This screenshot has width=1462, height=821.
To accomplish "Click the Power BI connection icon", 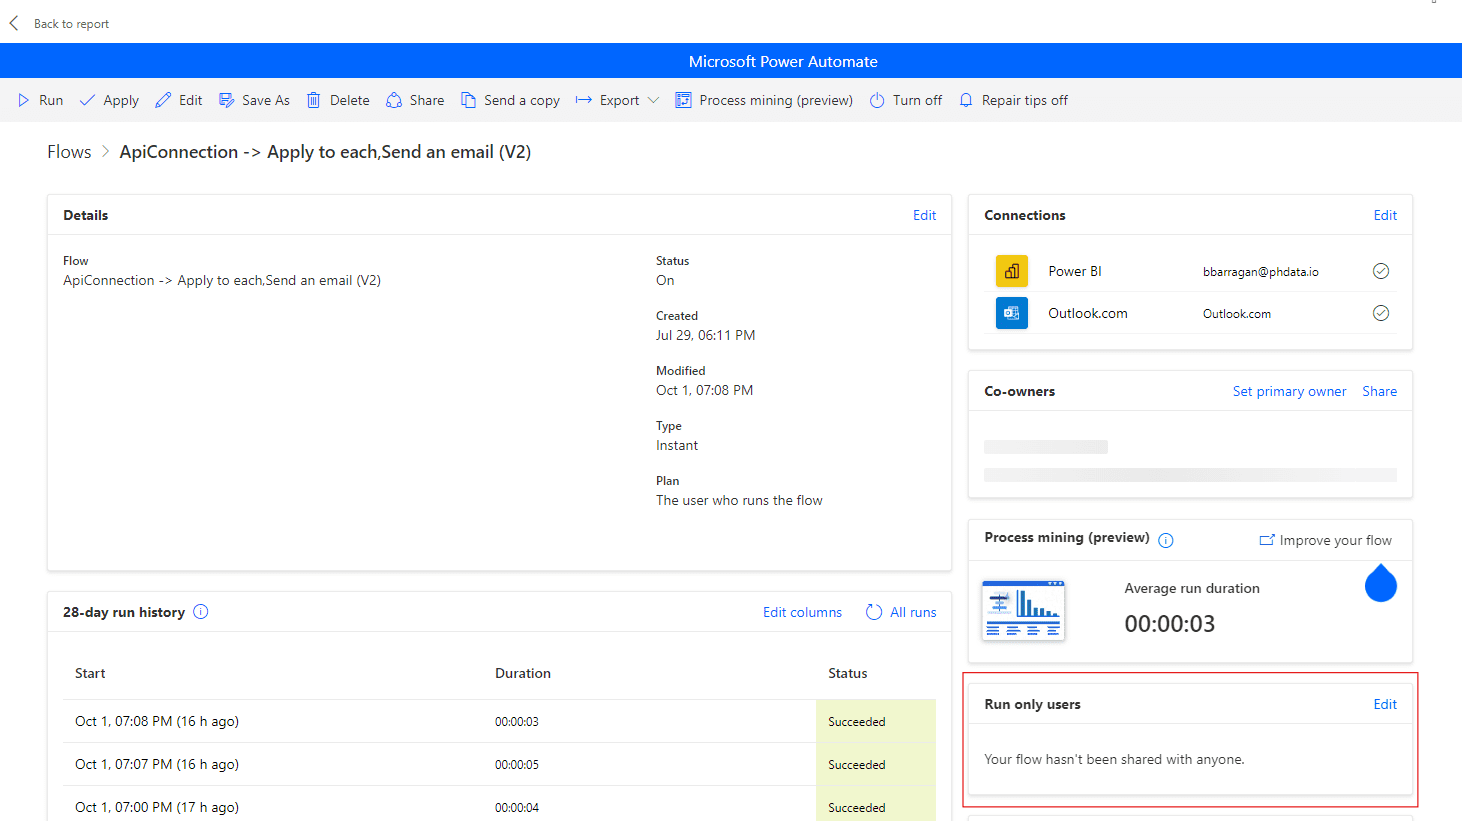I will coord(1012,271).
